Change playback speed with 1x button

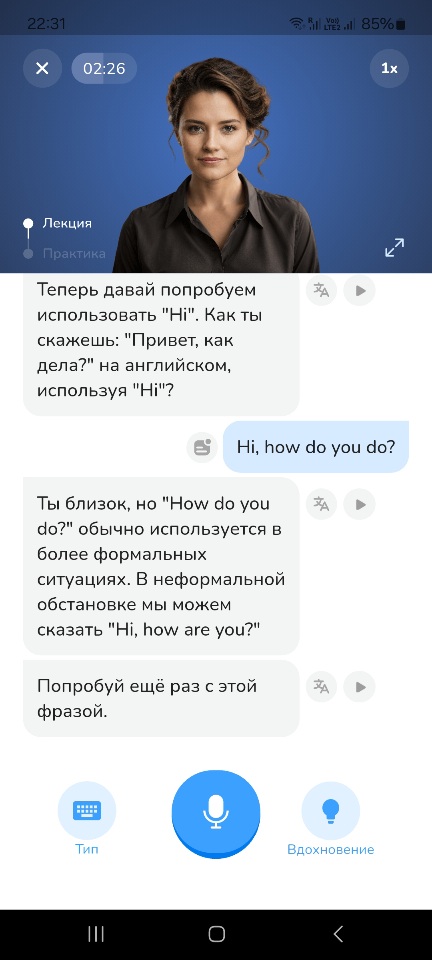[389, 68]
